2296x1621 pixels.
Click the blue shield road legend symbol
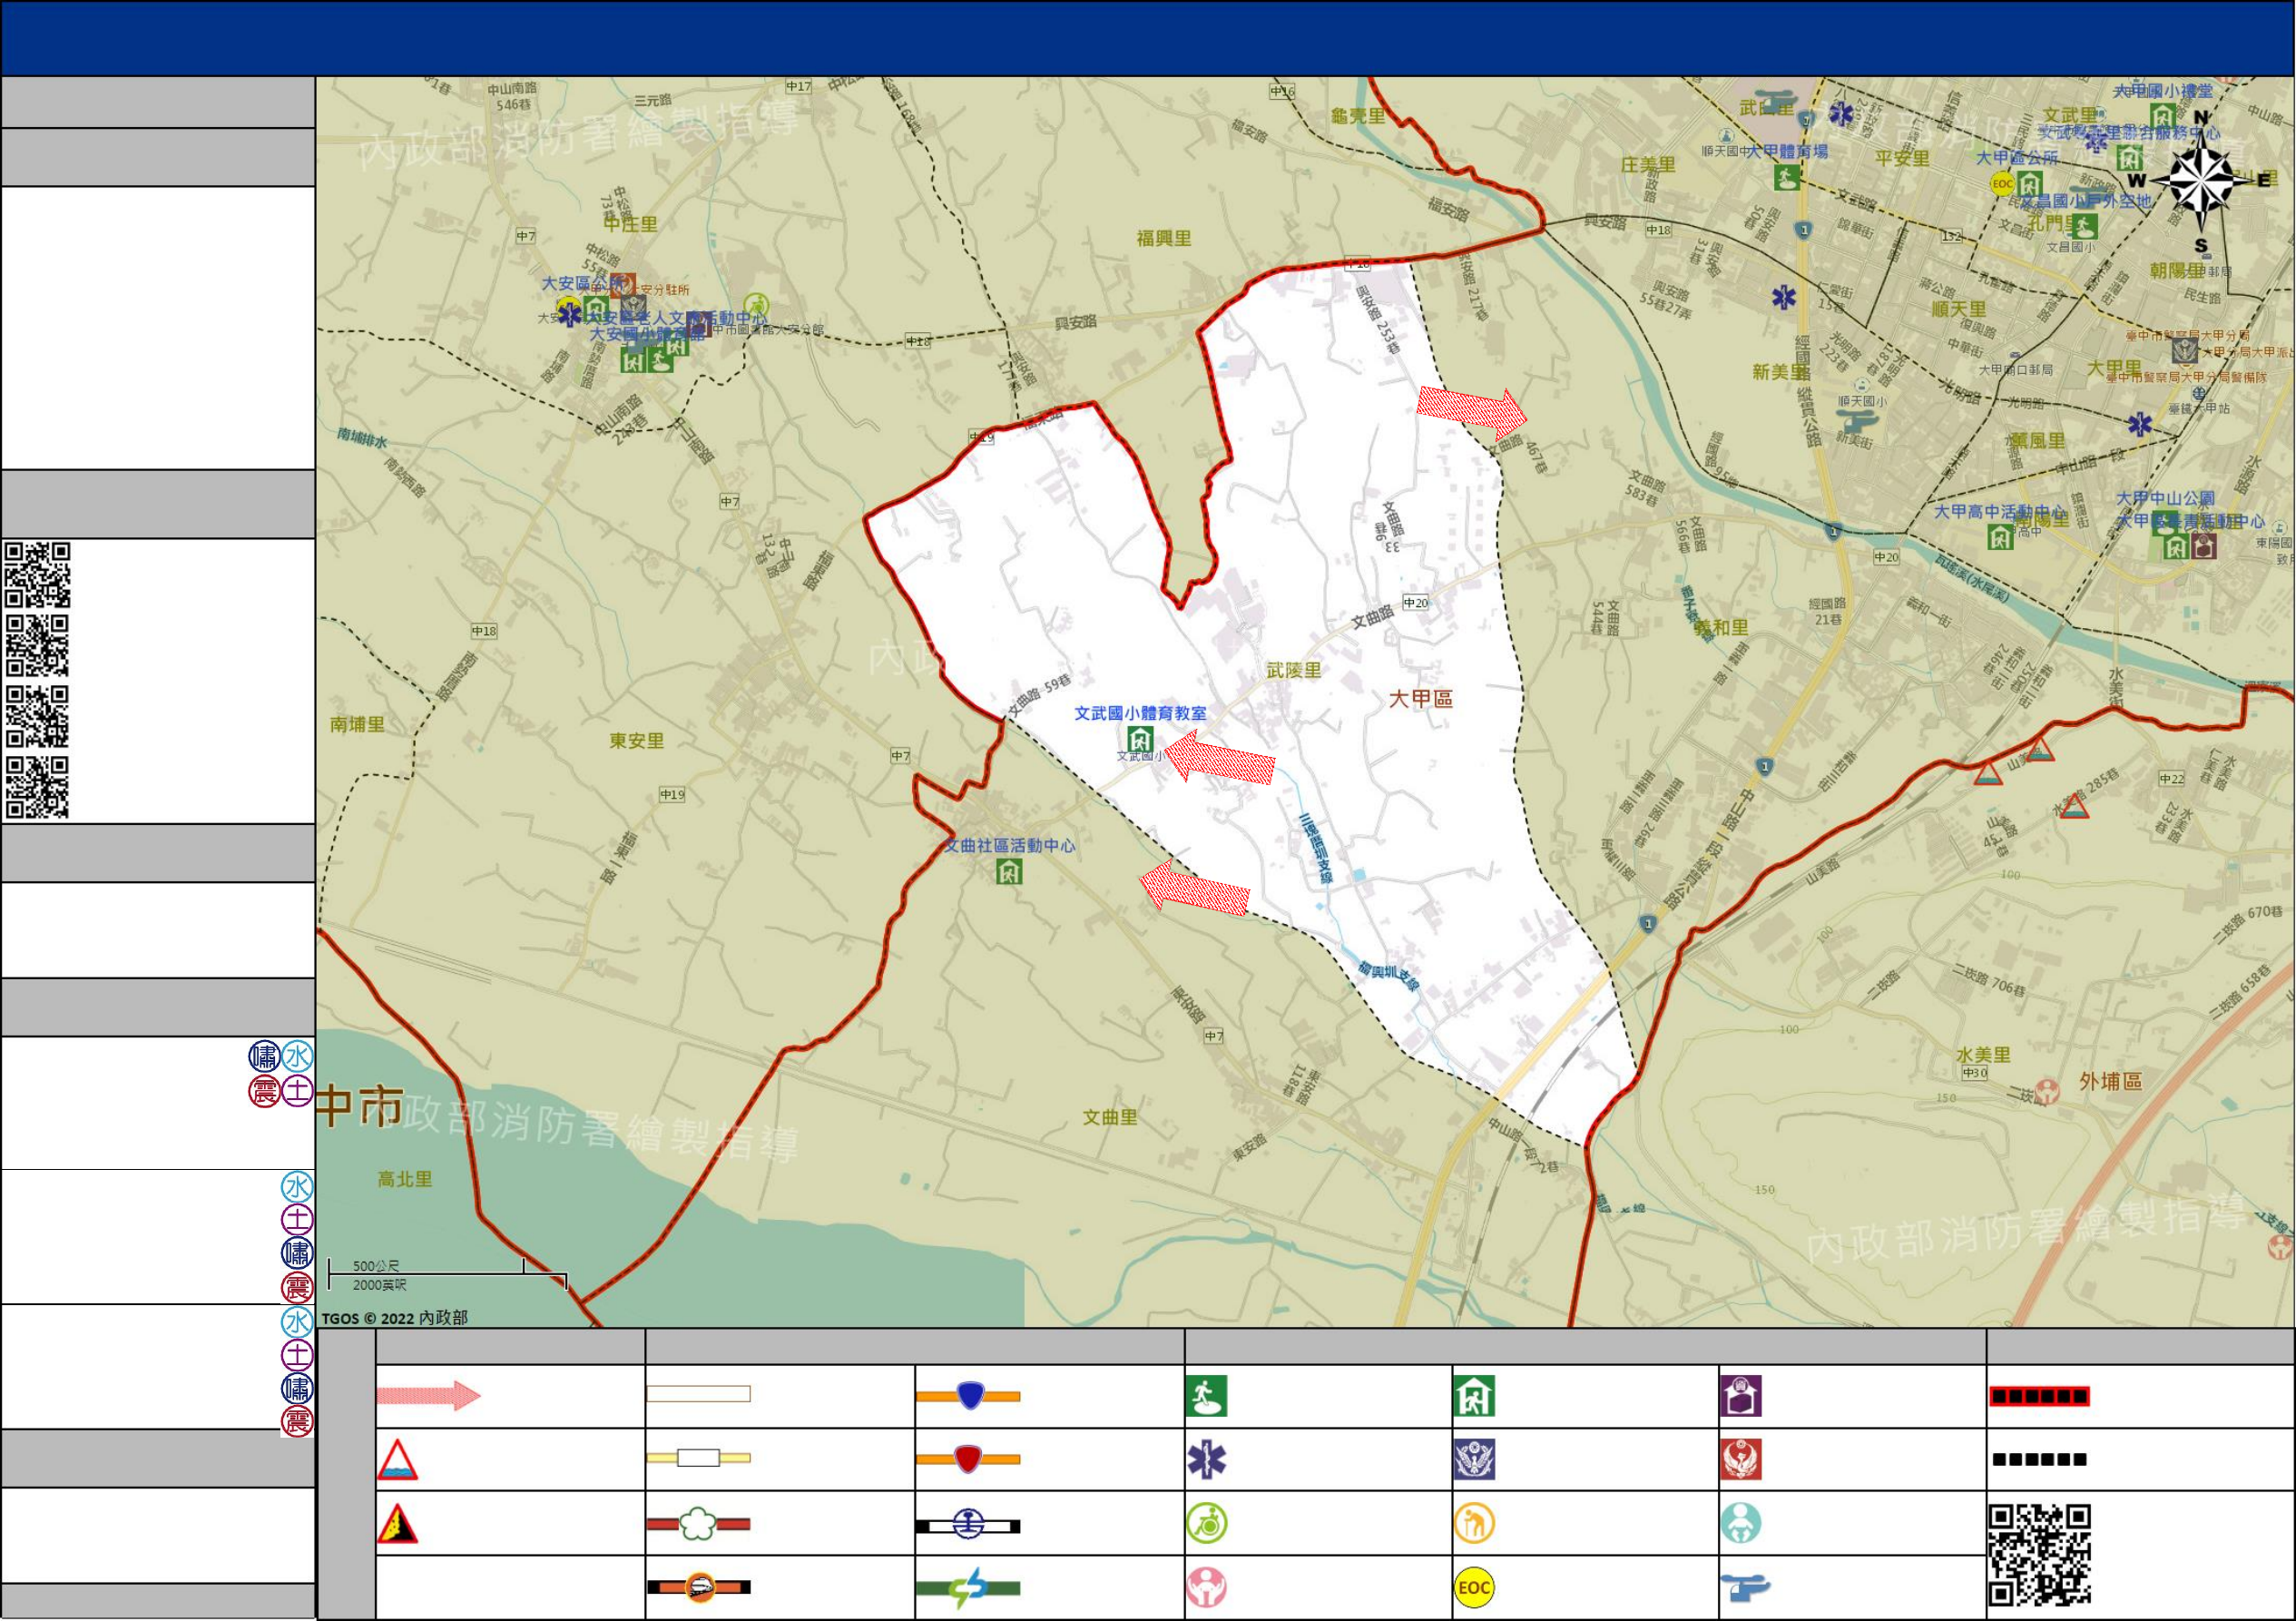click(968, 1395)
